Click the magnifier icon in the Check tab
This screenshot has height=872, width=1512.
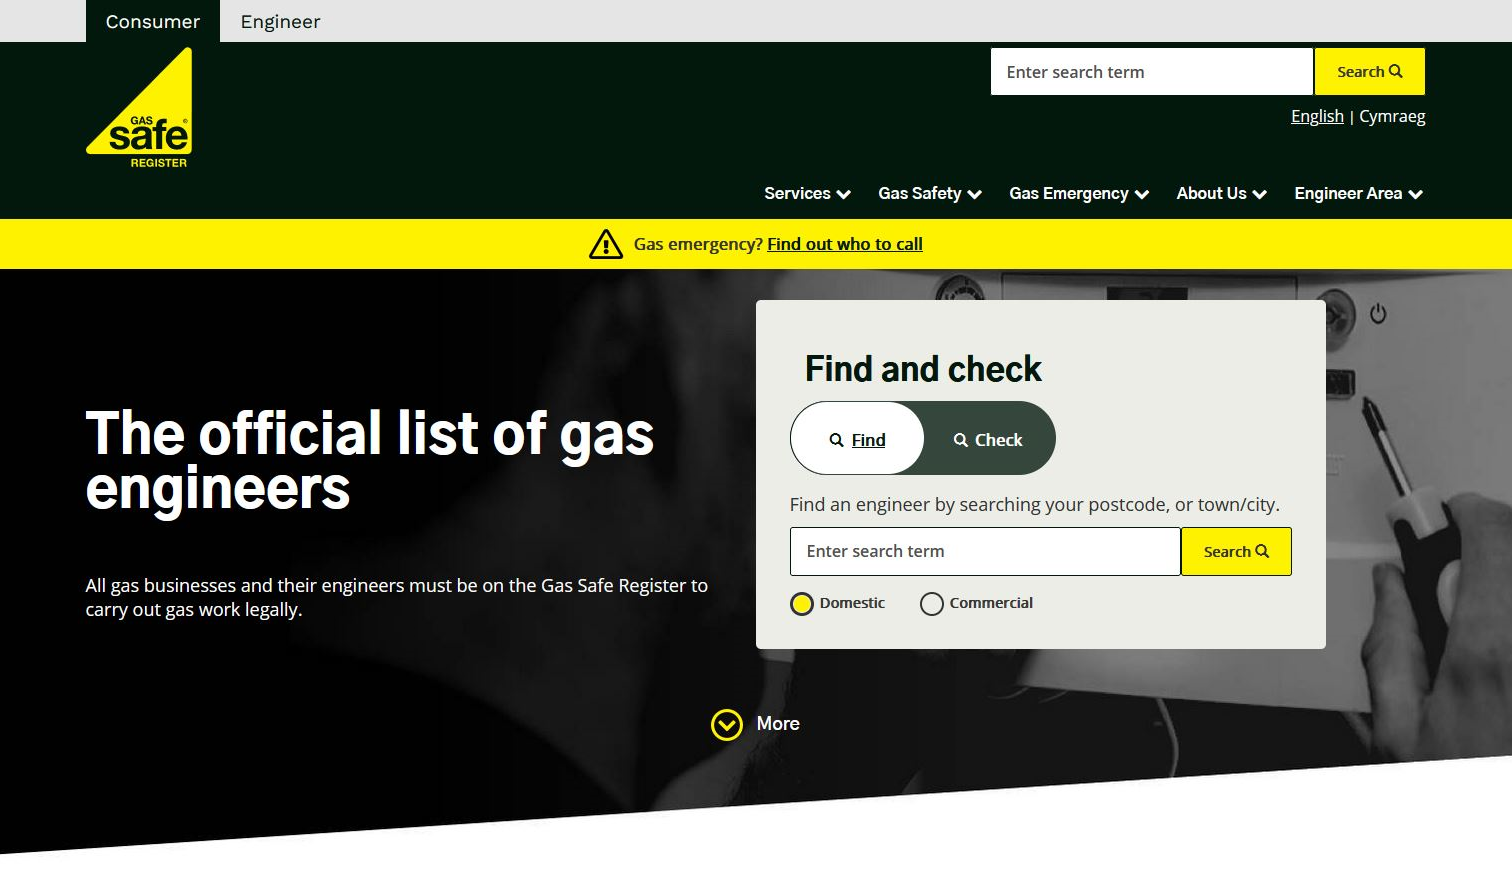(x=961, y=440)
